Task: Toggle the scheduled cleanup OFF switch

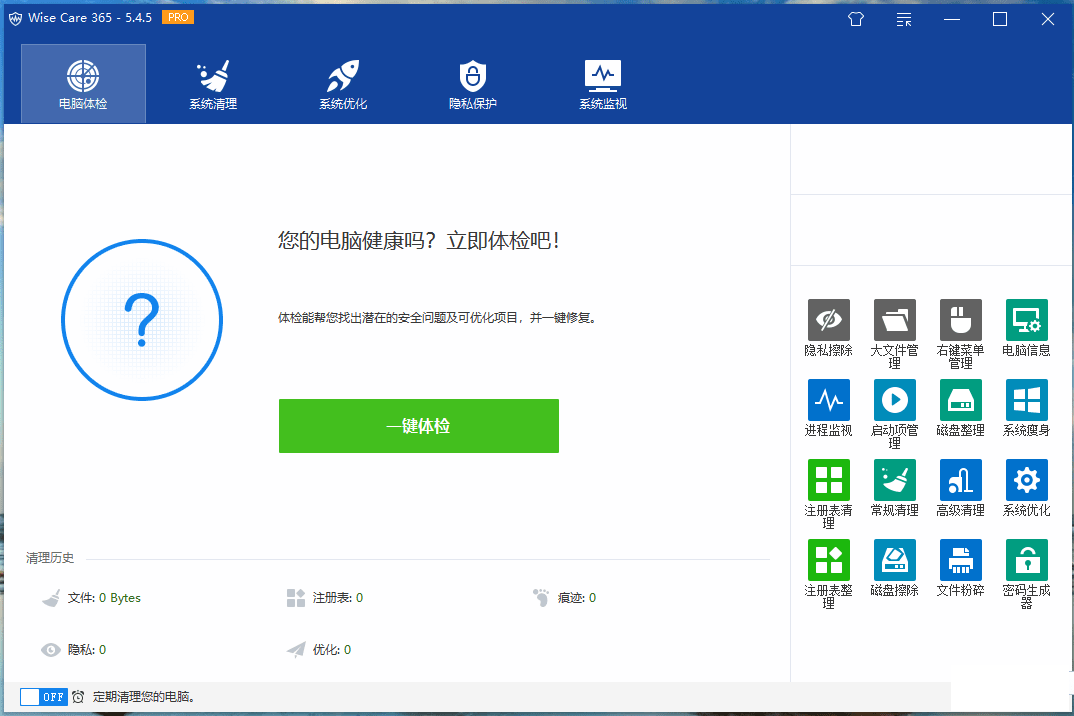Action: coord(43,697)
